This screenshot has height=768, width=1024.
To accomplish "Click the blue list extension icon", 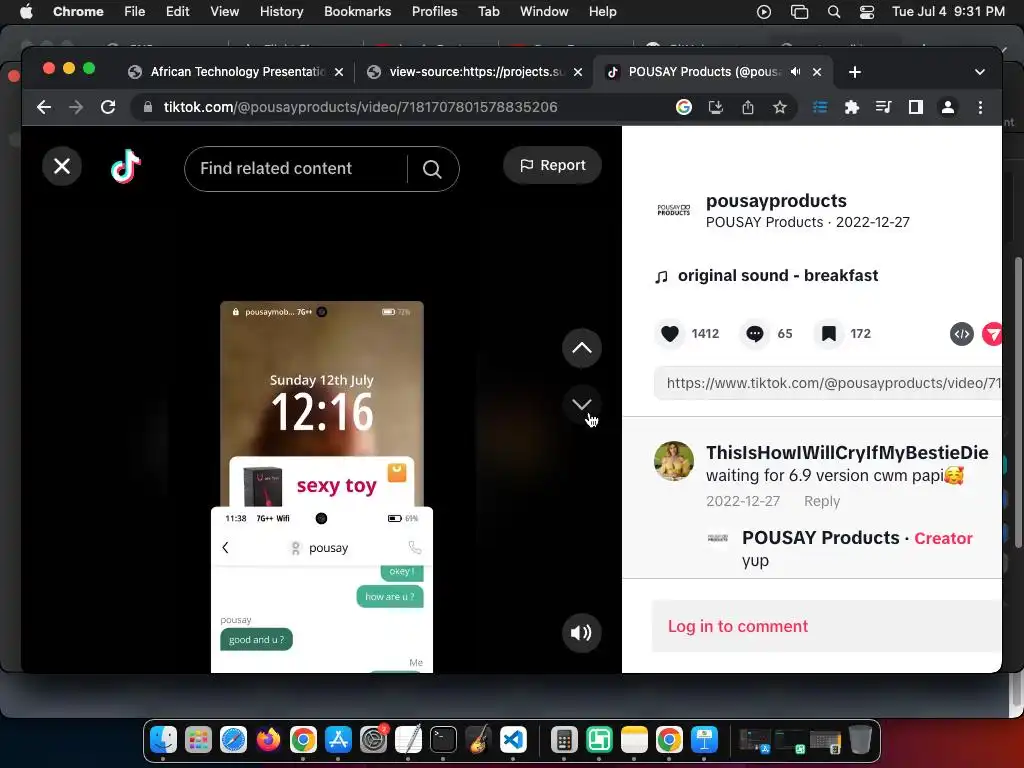I will [820, 107].
